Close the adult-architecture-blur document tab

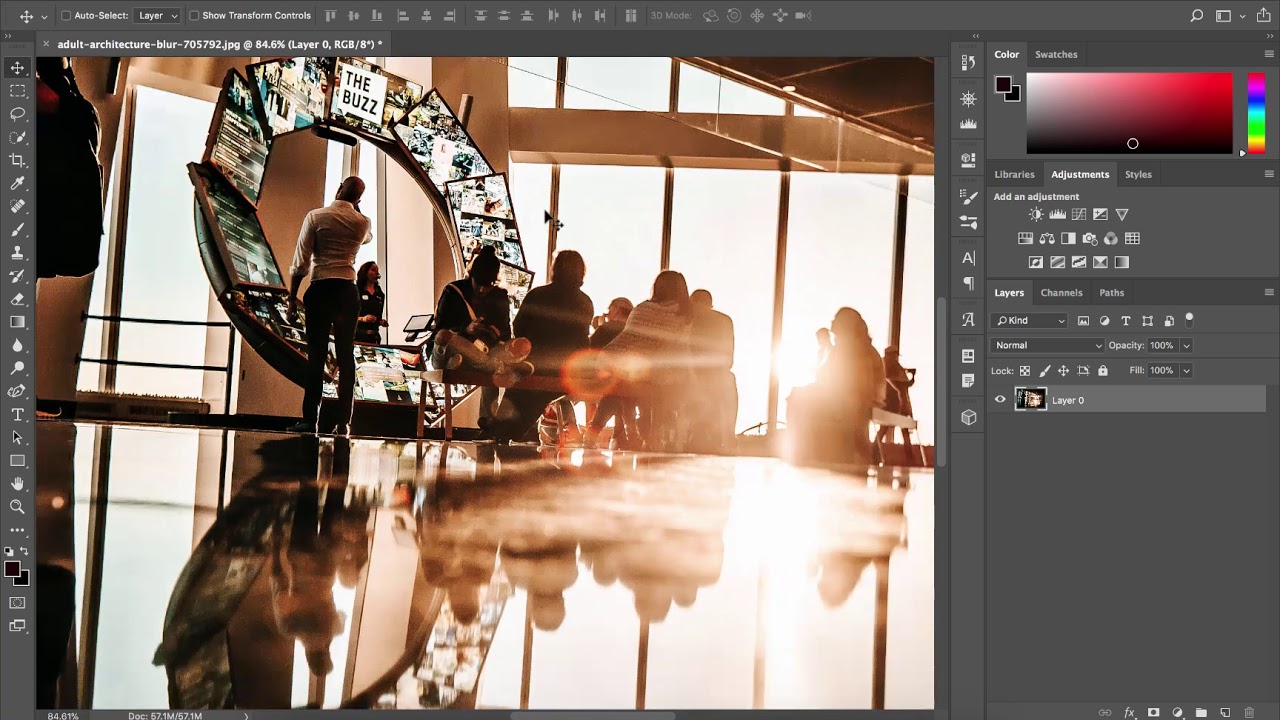tap(46, 44)
